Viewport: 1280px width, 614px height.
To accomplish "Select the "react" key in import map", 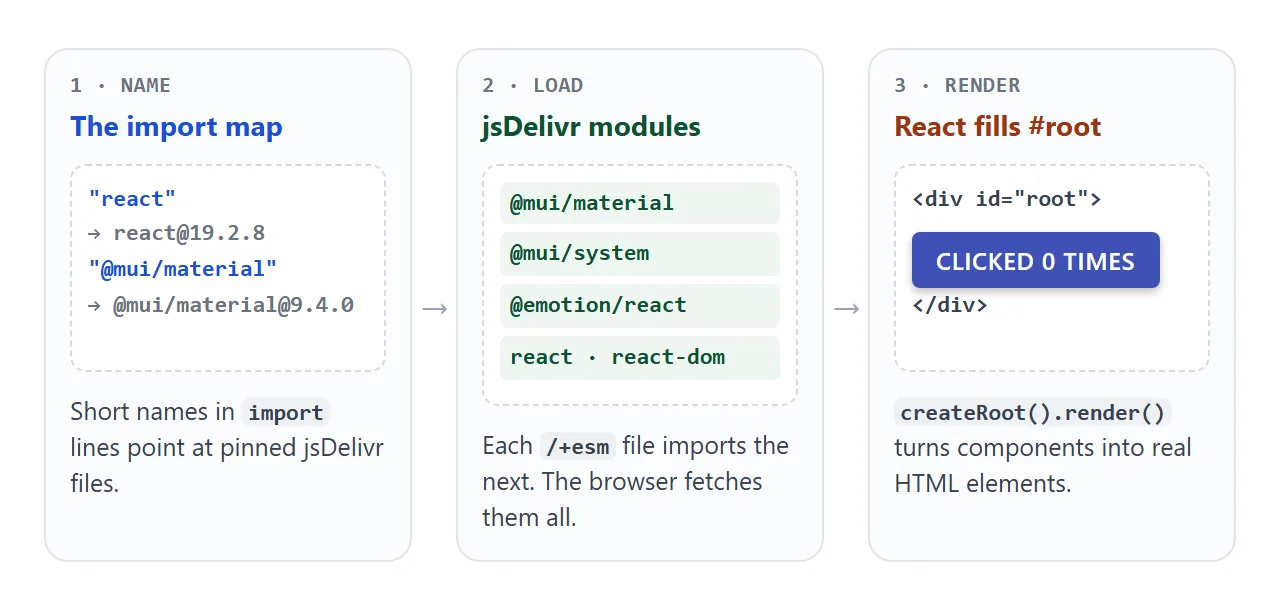I will [132, 198].
